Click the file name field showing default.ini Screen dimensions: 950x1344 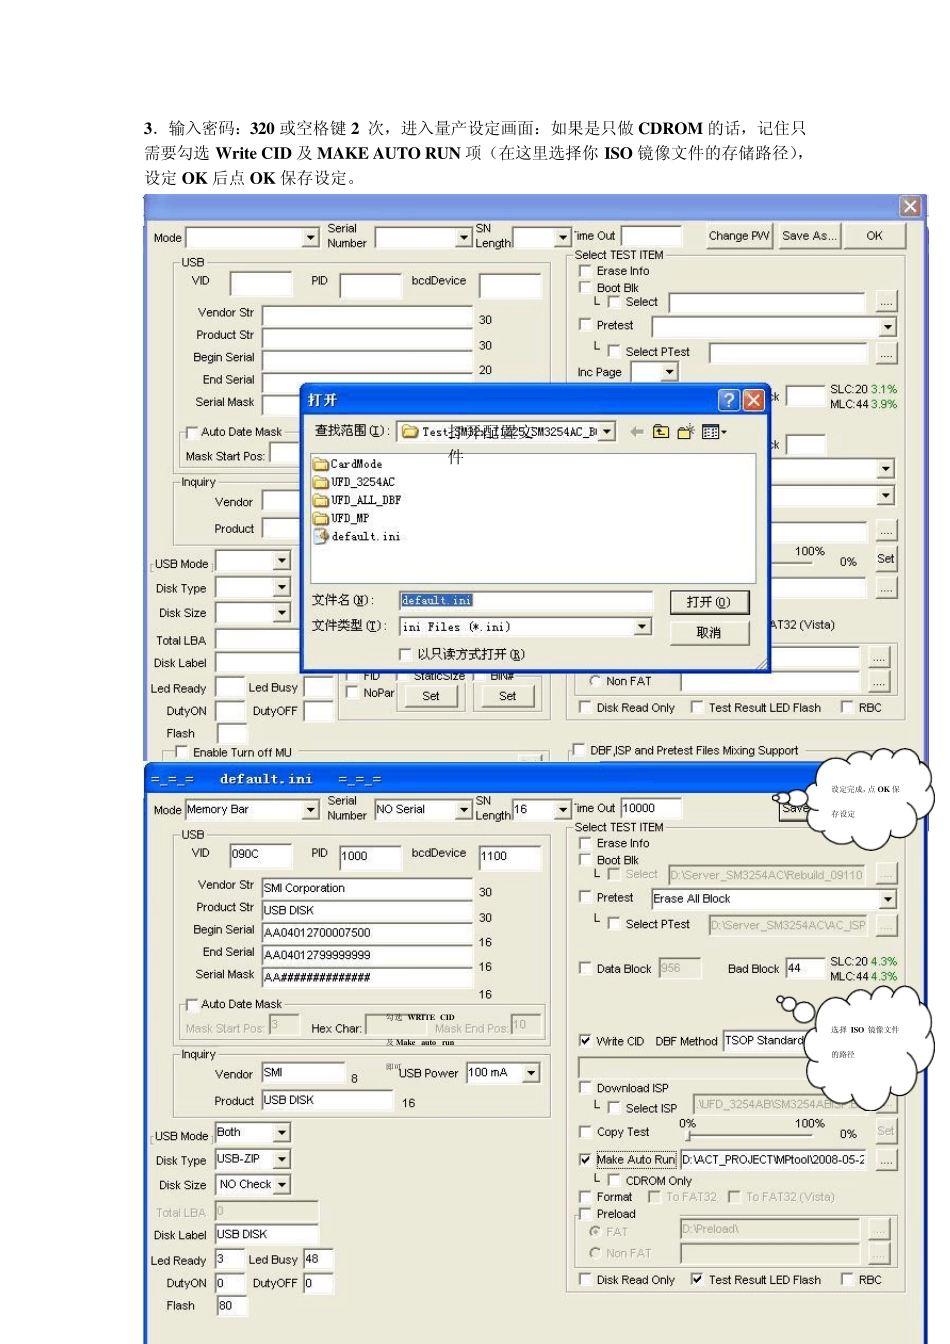click(525, 600)
